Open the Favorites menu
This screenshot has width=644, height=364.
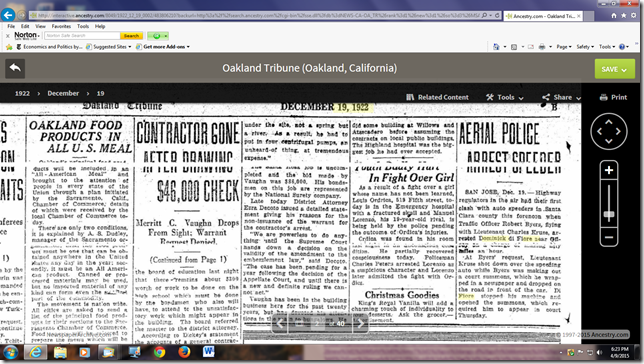tap(61, 26)
